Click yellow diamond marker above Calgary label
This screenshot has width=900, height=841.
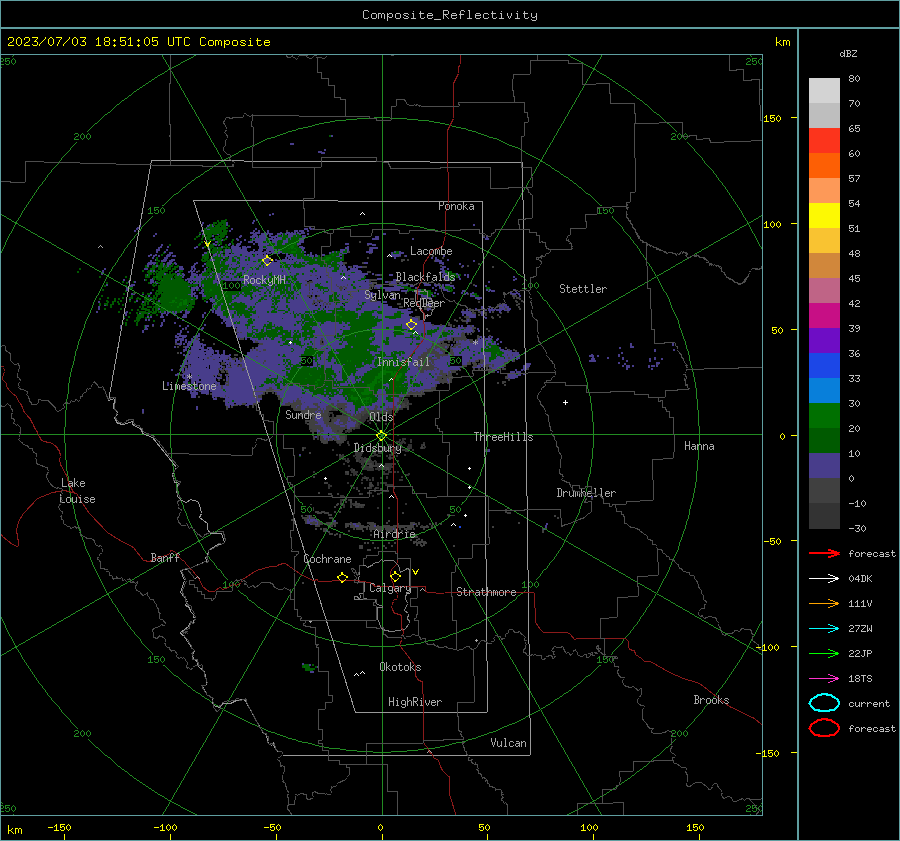point(395,576)
